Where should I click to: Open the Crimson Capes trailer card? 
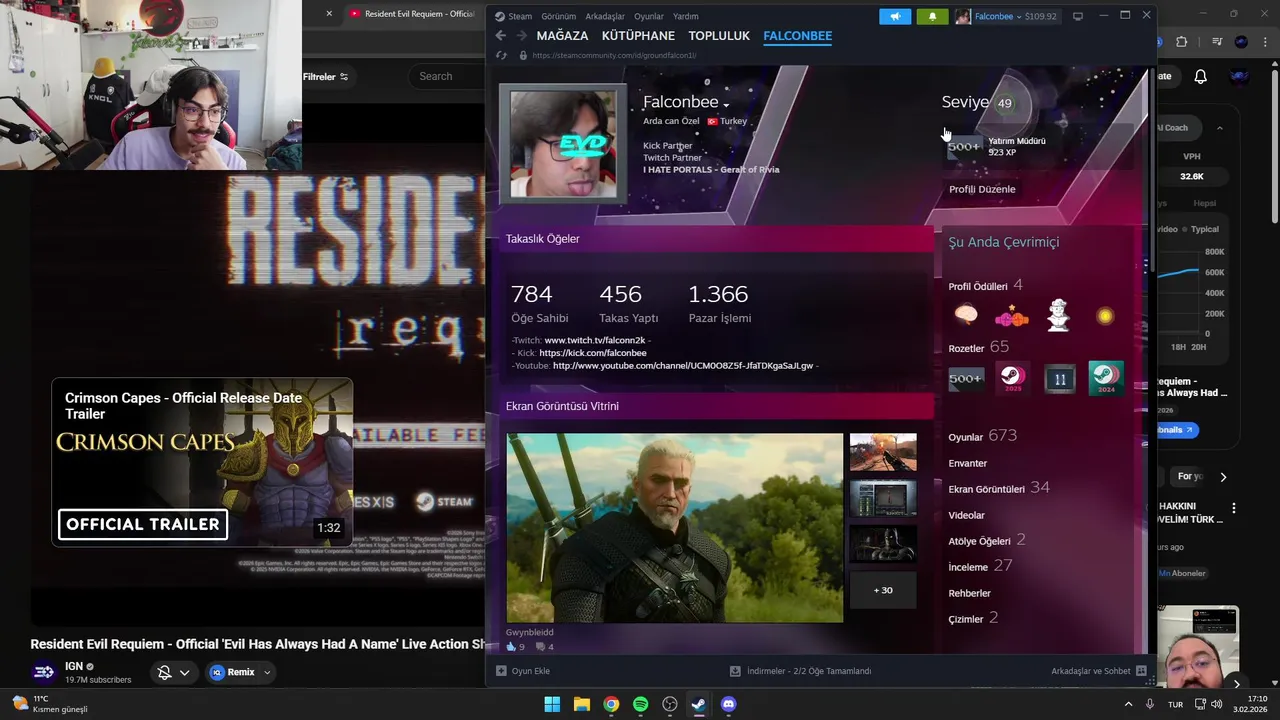coord(202,463)
